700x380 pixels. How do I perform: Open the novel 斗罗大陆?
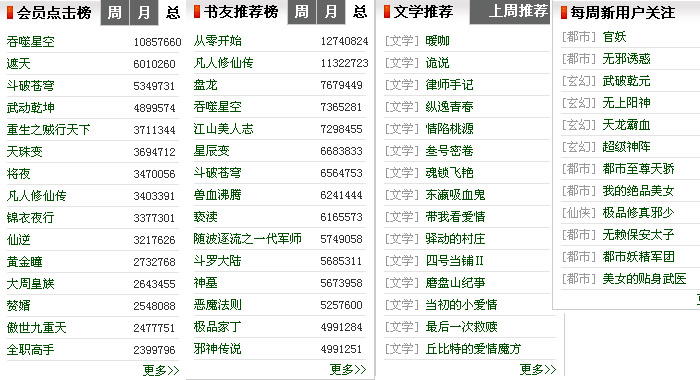coord(218,261)
